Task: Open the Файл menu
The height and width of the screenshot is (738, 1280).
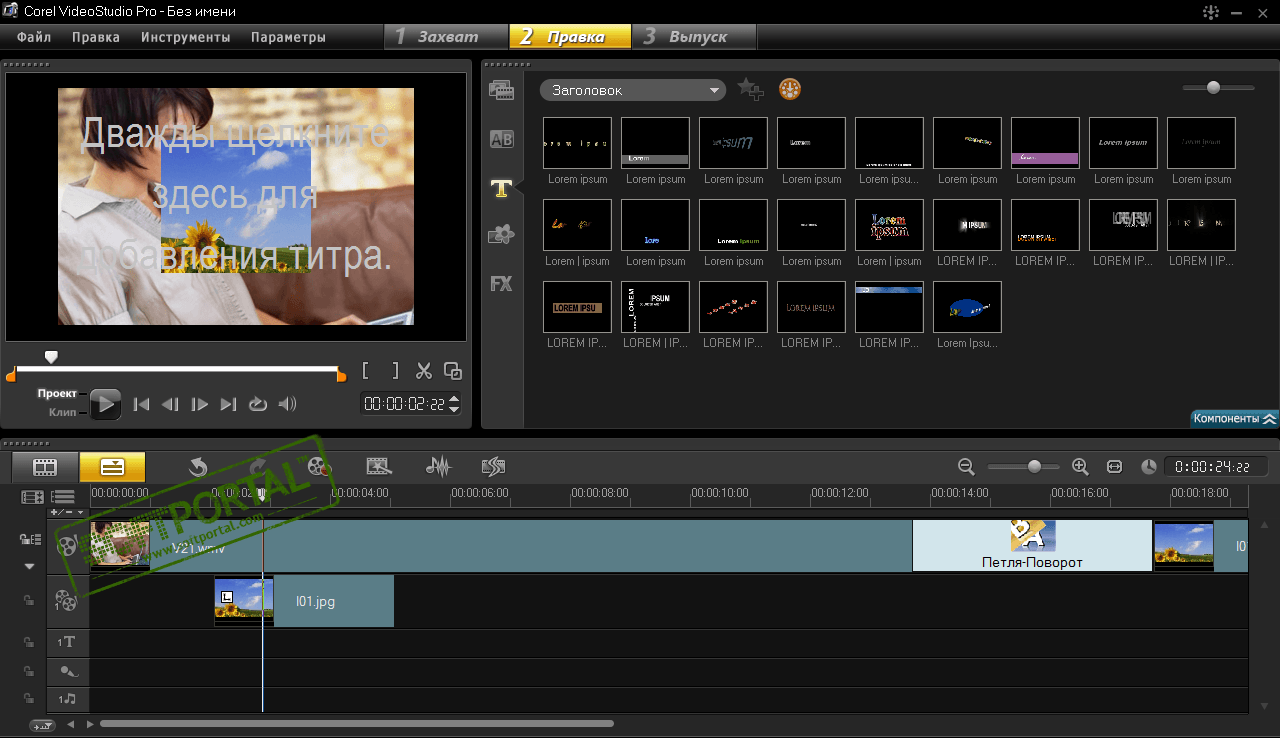Action: click(34, 37)
